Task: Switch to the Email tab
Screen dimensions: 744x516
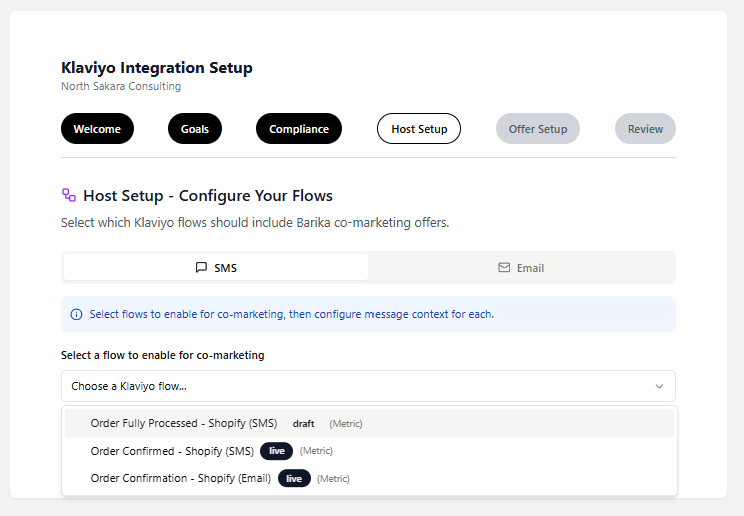Action: [521, 268]
